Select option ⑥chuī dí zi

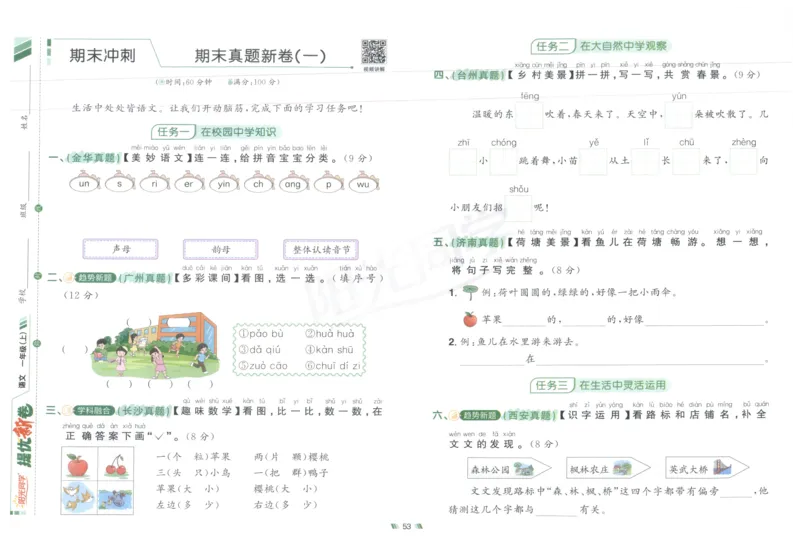click(x=333, y=366)
